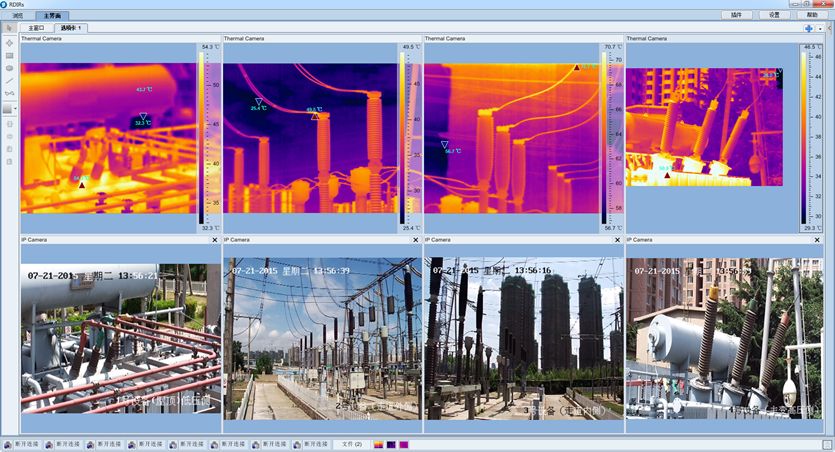Viewport: 835px width, 452px height.
Task: Click the blue plus add icon
Action: point(808,29)
